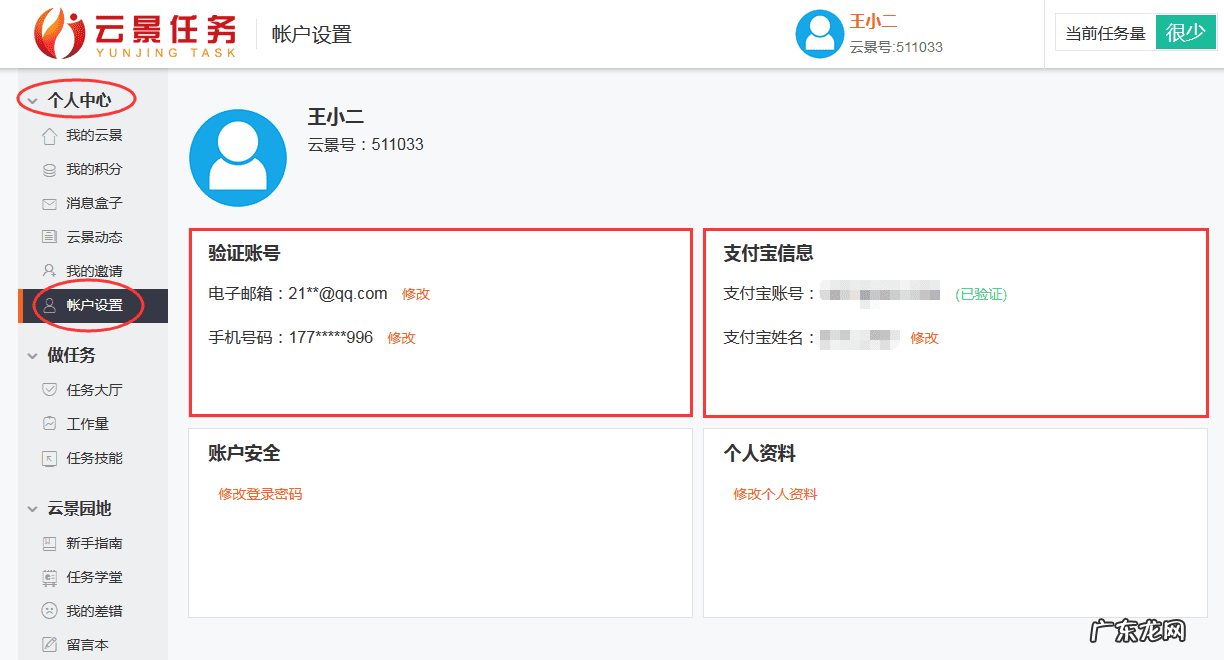Click the 王小二 profile avatar

point(820,33)
